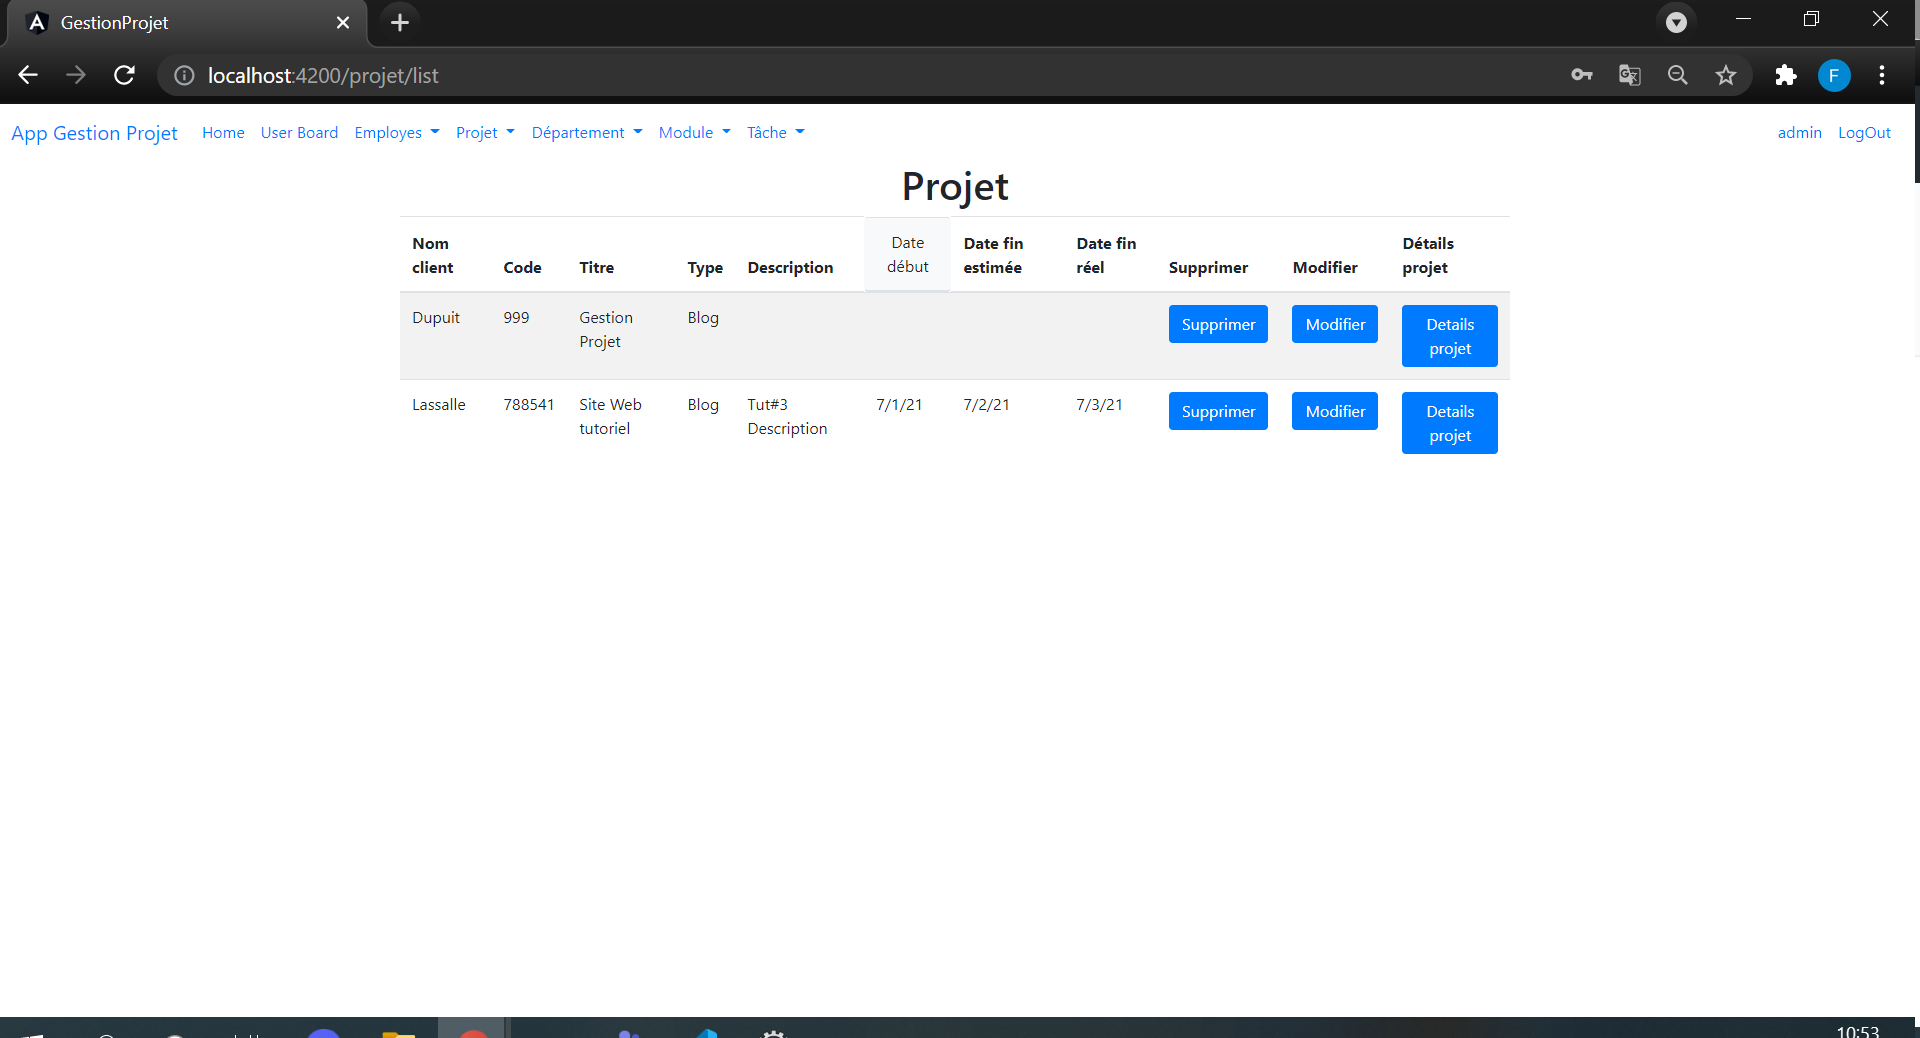Go to the Home nav link
1920x1038 pixels.
(x=223, y=132)
